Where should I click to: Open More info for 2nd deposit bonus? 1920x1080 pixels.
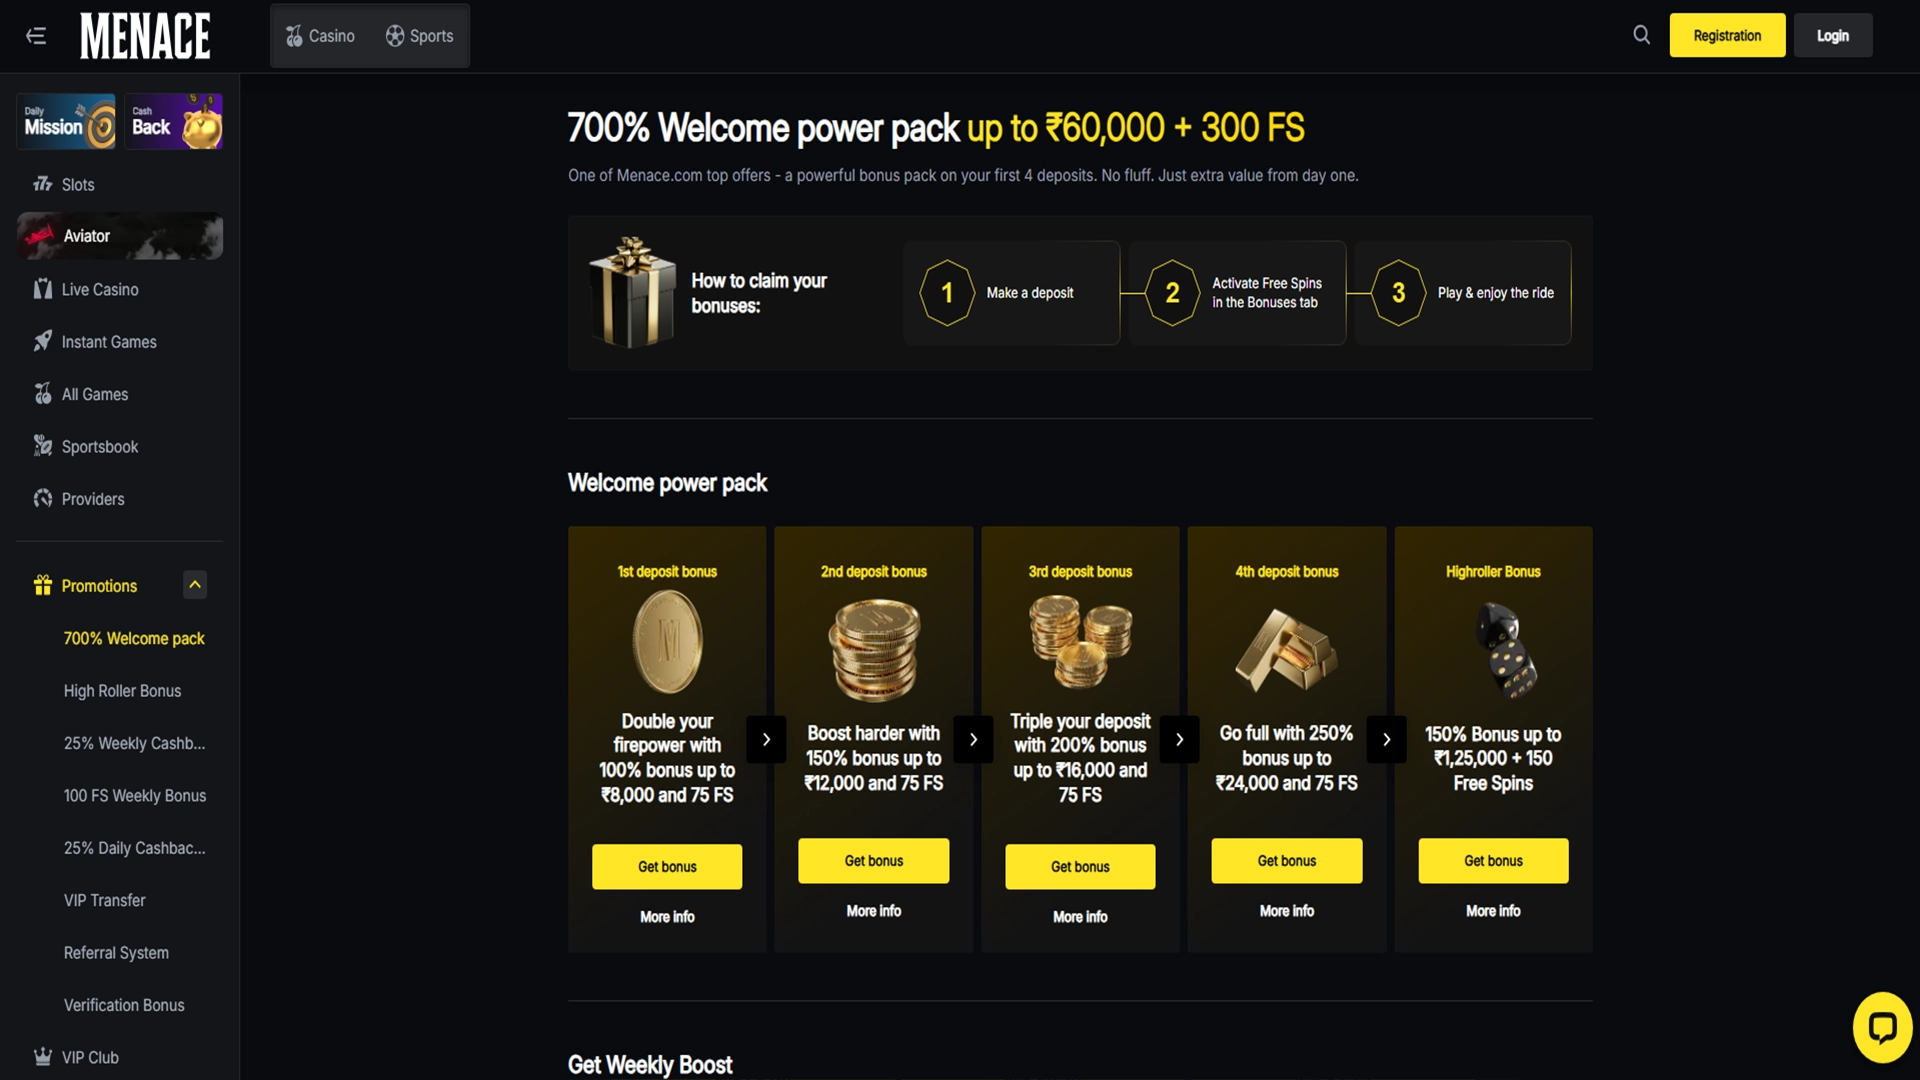(x=873, y=911)
